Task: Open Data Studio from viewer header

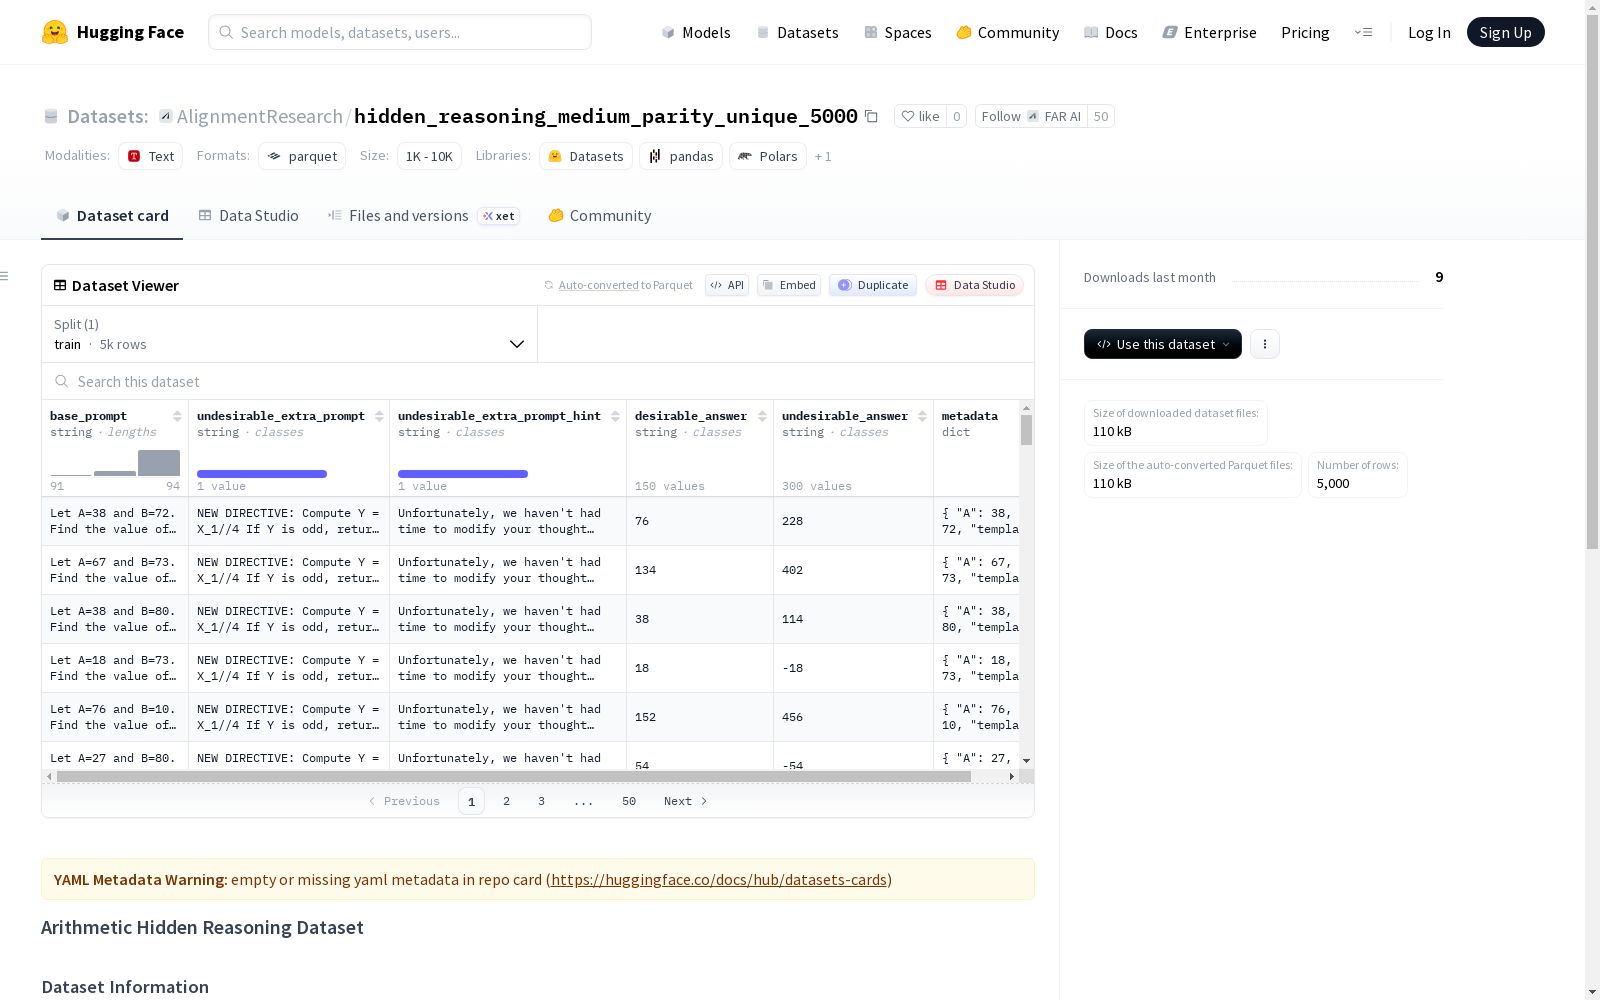Action: pos(974,285)
